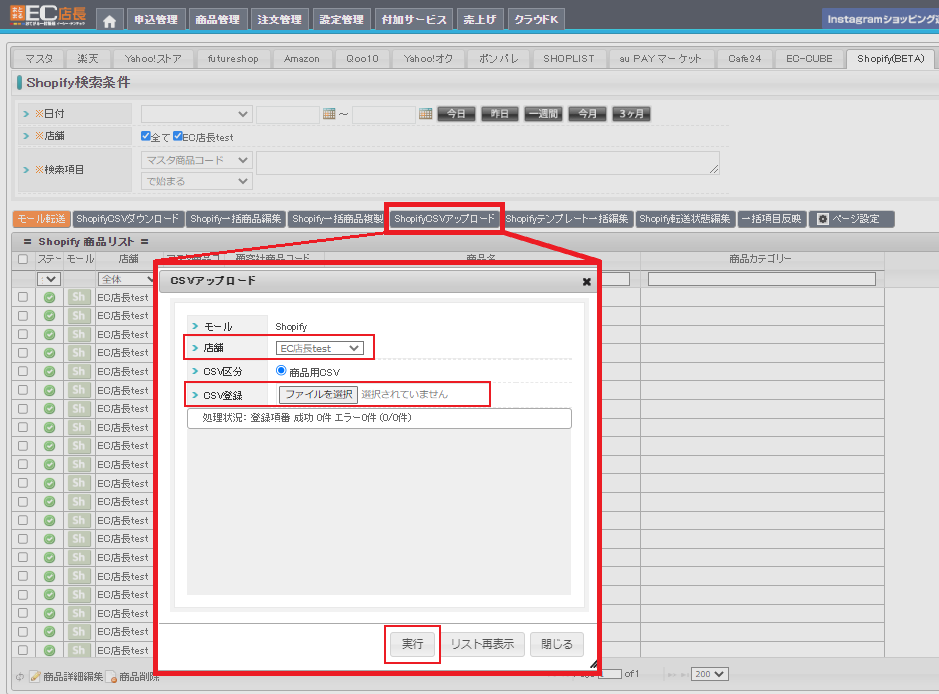Select 商品用CSV radio button
The image size is (939, 694).
click(x=281, y=371)
